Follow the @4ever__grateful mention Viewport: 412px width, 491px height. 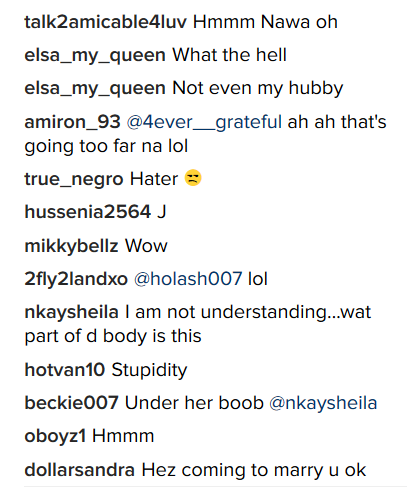pyautogui.click(x=204, y=122)
